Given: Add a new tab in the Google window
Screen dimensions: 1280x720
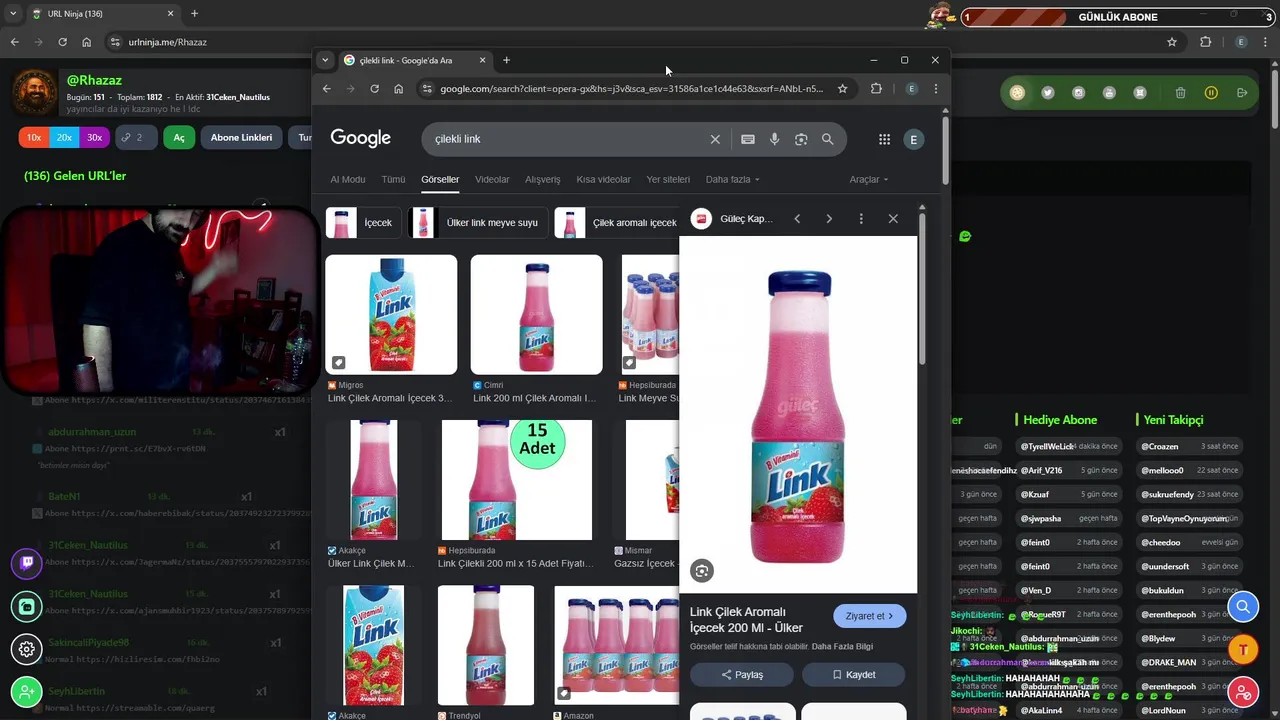Looking at the screenshot, I should point(506,60).
